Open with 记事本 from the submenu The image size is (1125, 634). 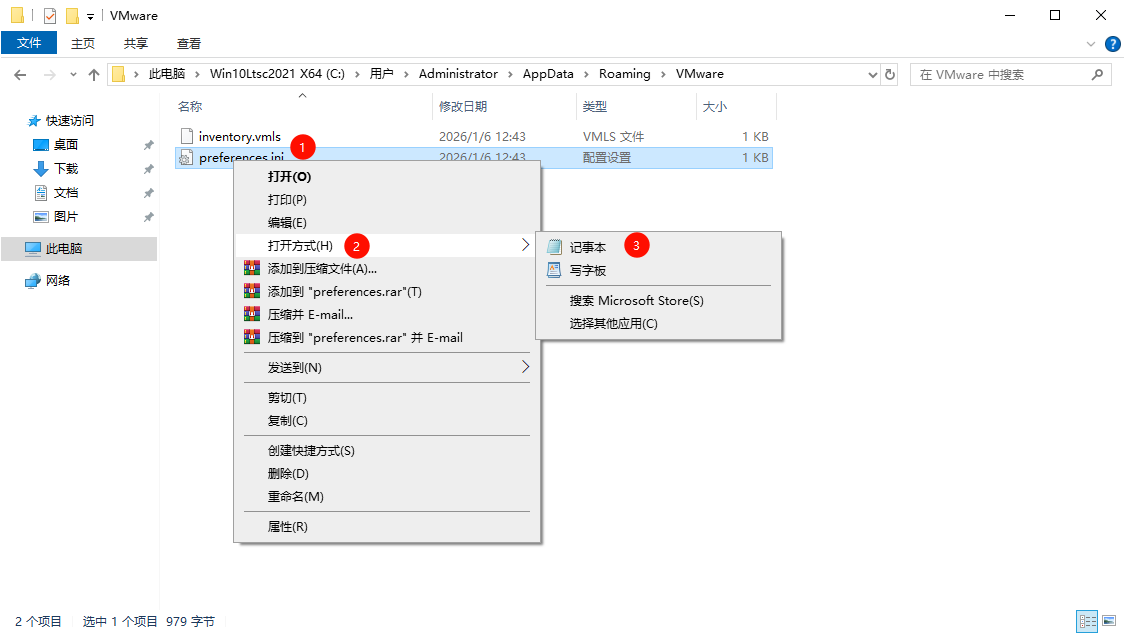658,247
